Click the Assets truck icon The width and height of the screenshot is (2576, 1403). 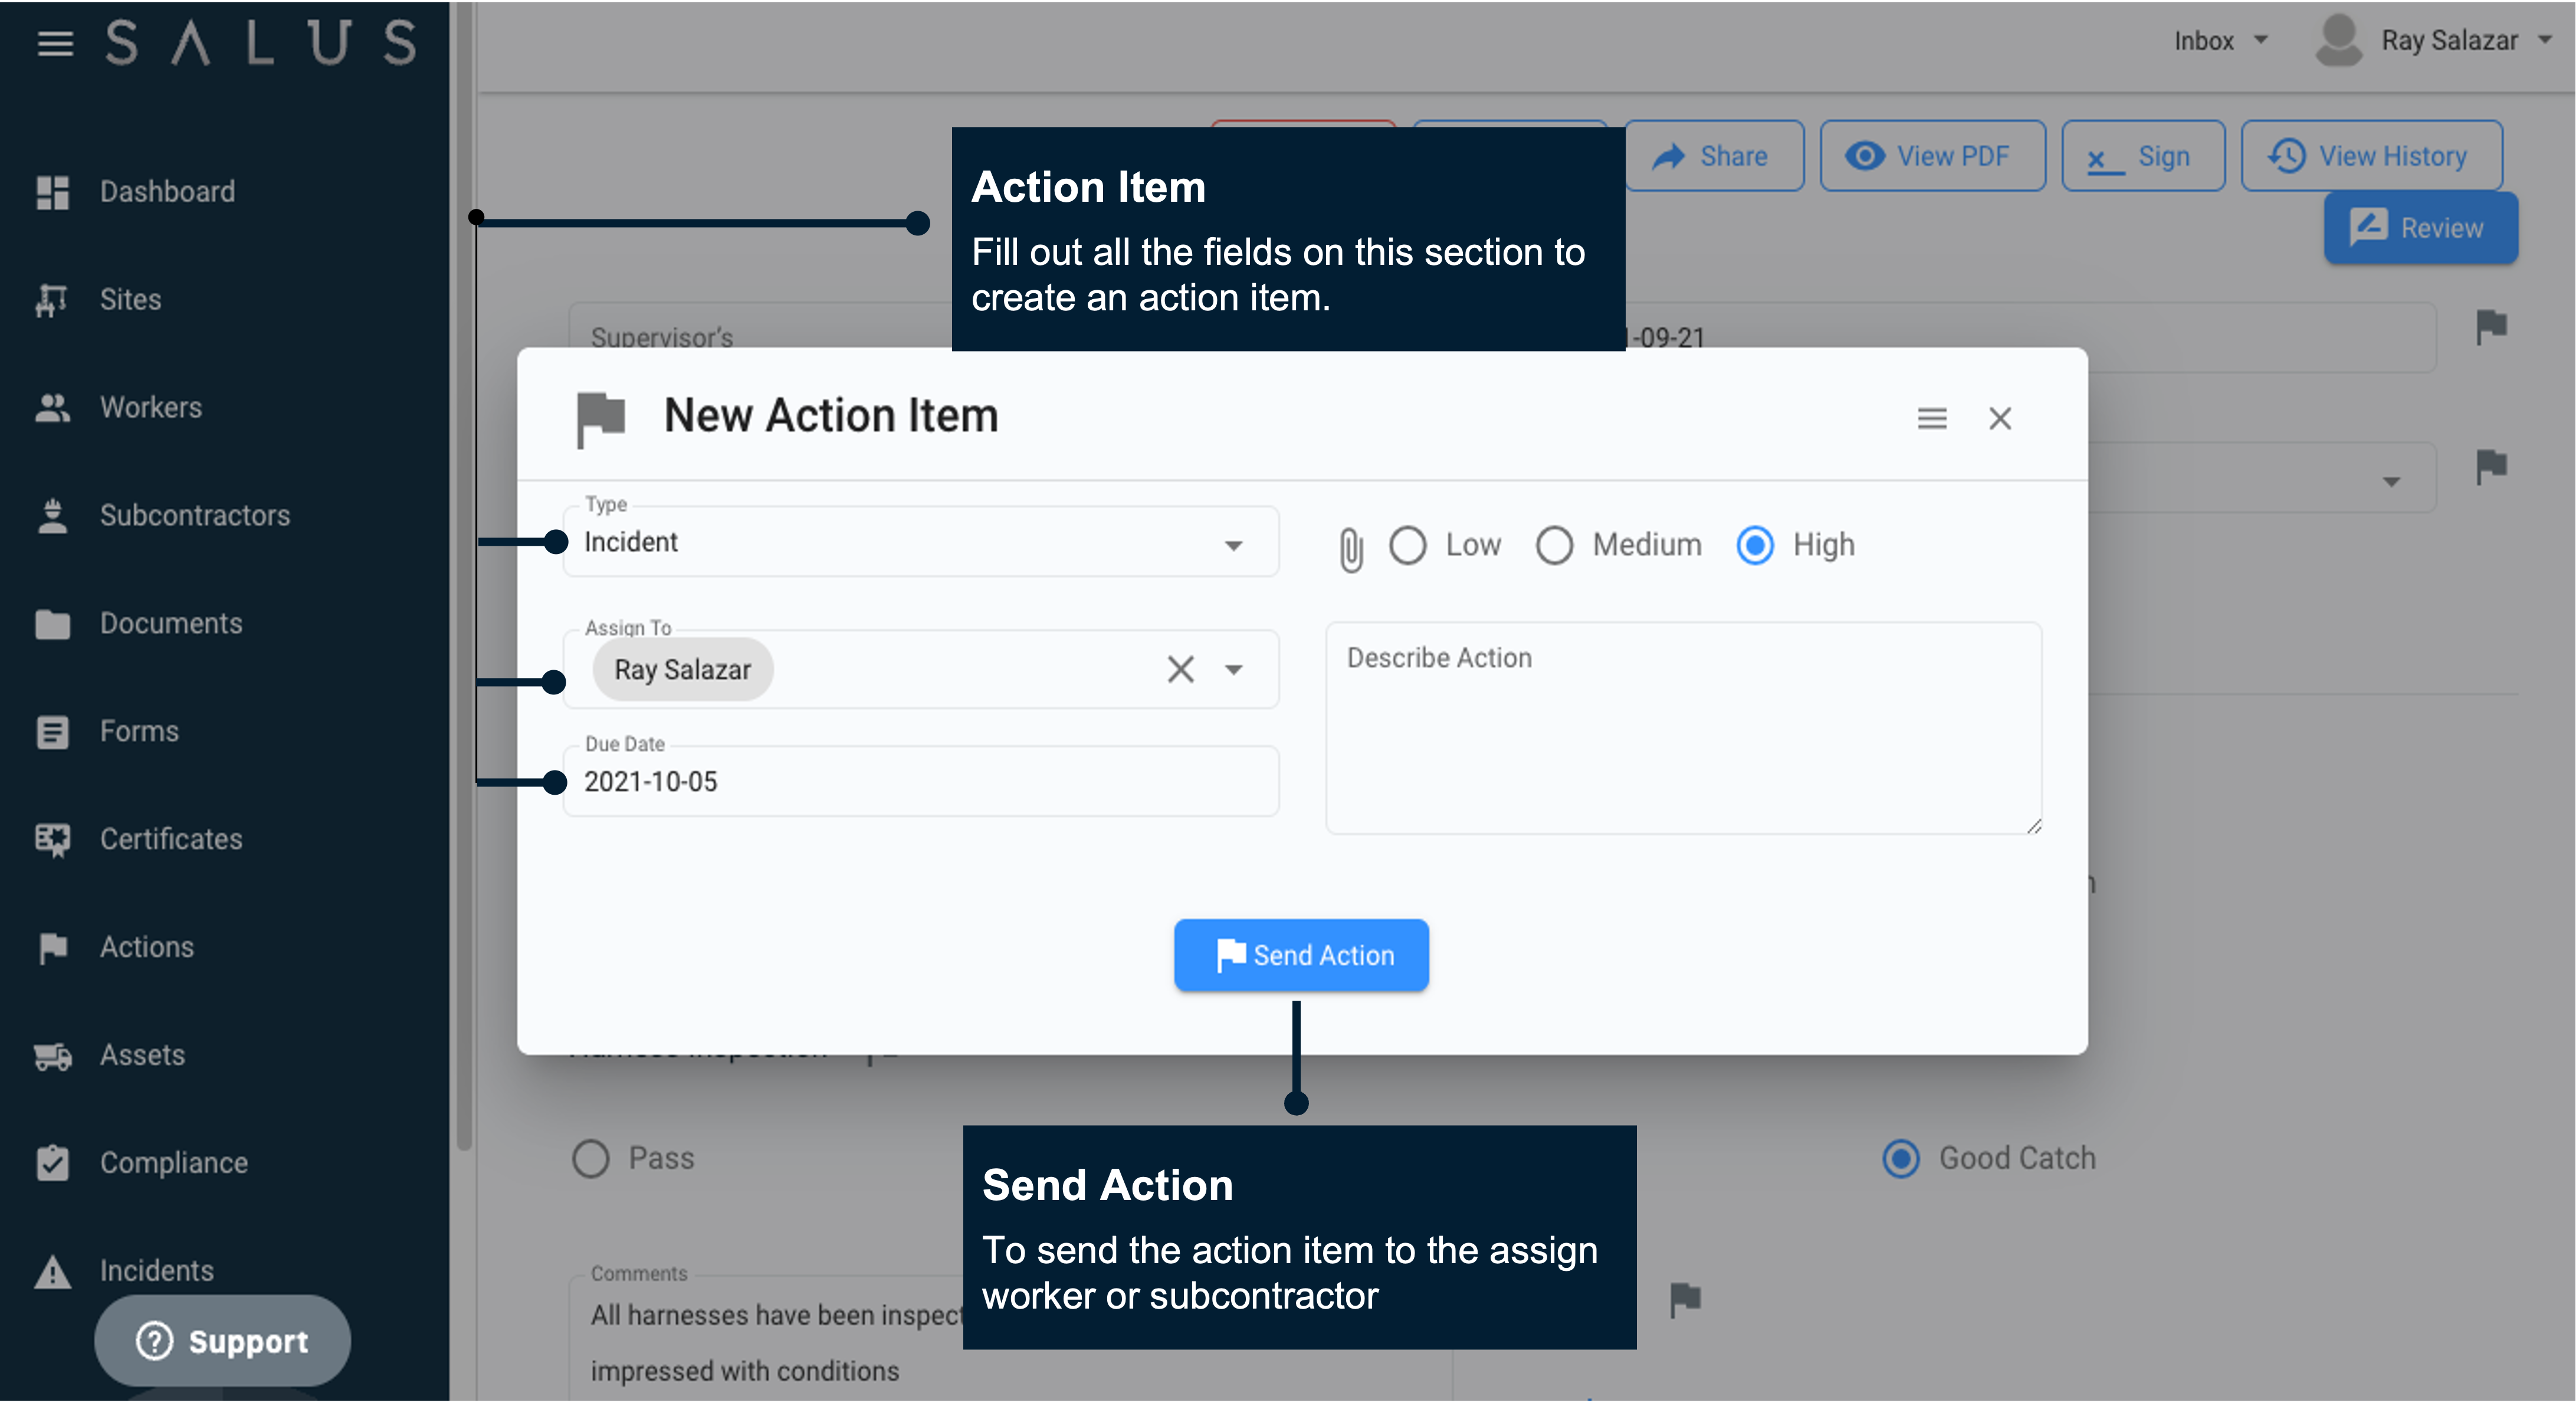click(x=53, y=1055)
